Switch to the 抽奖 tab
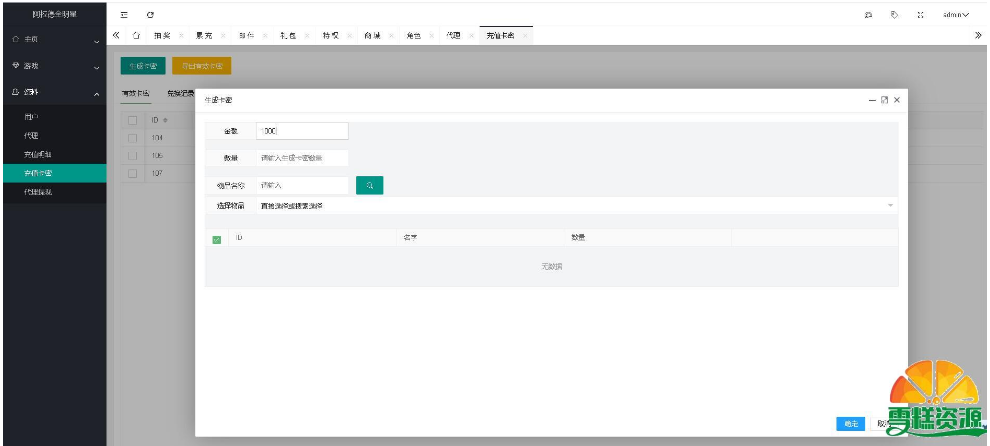990x446 pixels. tap(162, 36)
